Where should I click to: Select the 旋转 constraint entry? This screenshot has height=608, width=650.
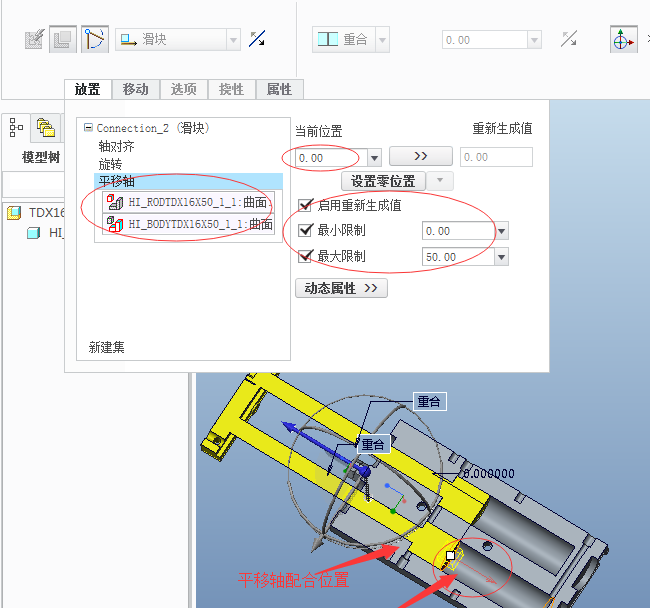(x=110, y=165)
